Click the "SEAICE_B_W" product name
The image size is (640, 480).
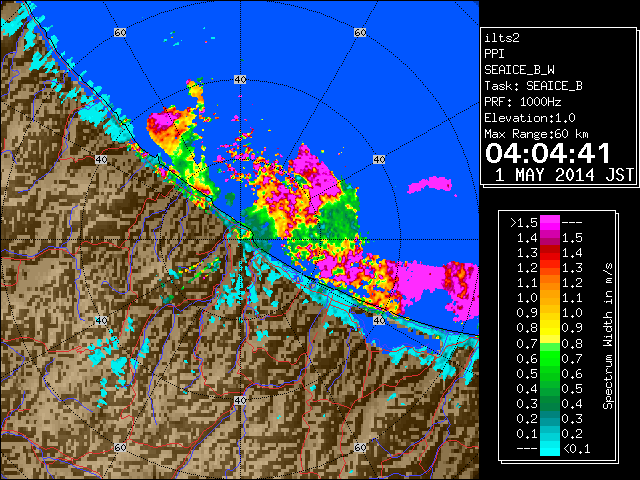[519, 70]
